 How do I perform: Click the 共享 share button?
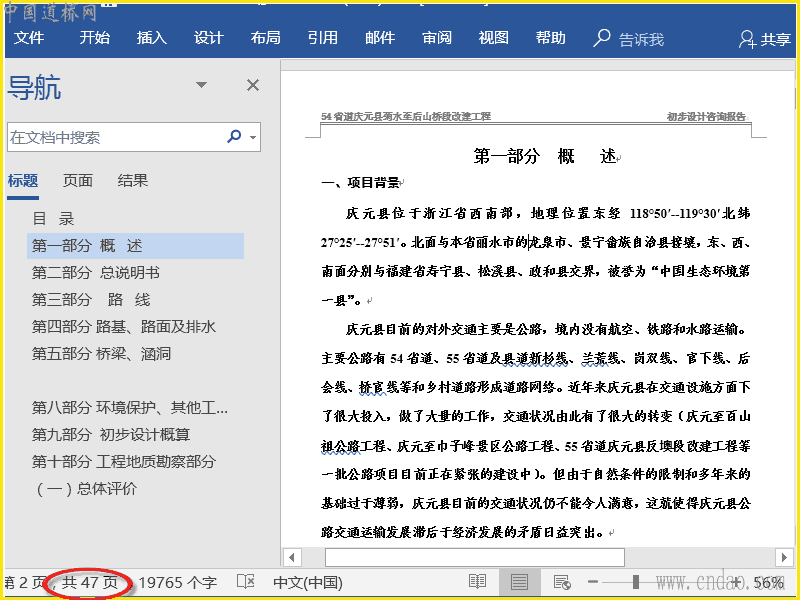click(x=765, y=39)
